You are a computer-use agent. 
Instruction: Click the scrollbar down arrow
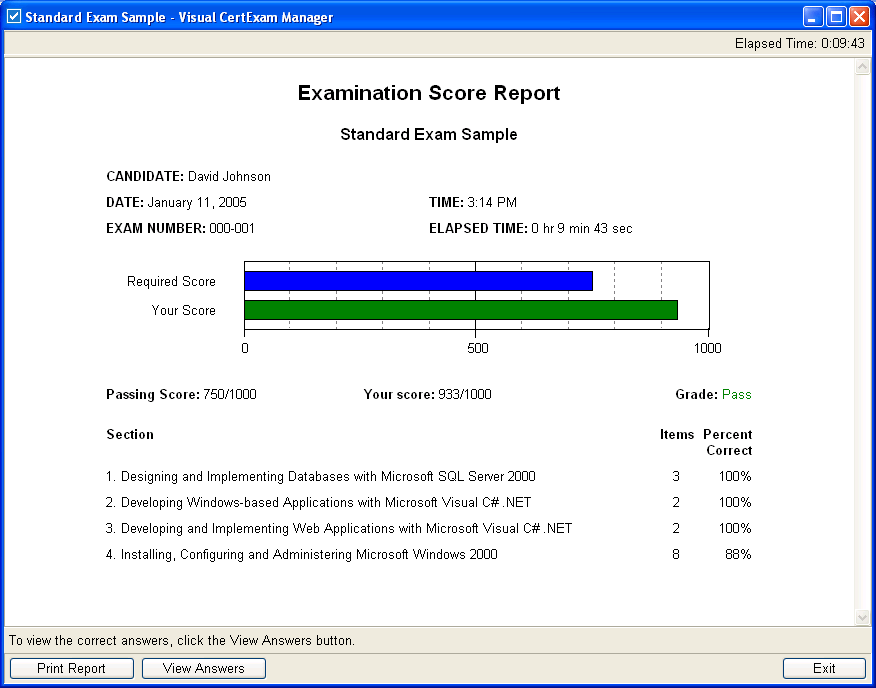[862, 617]
